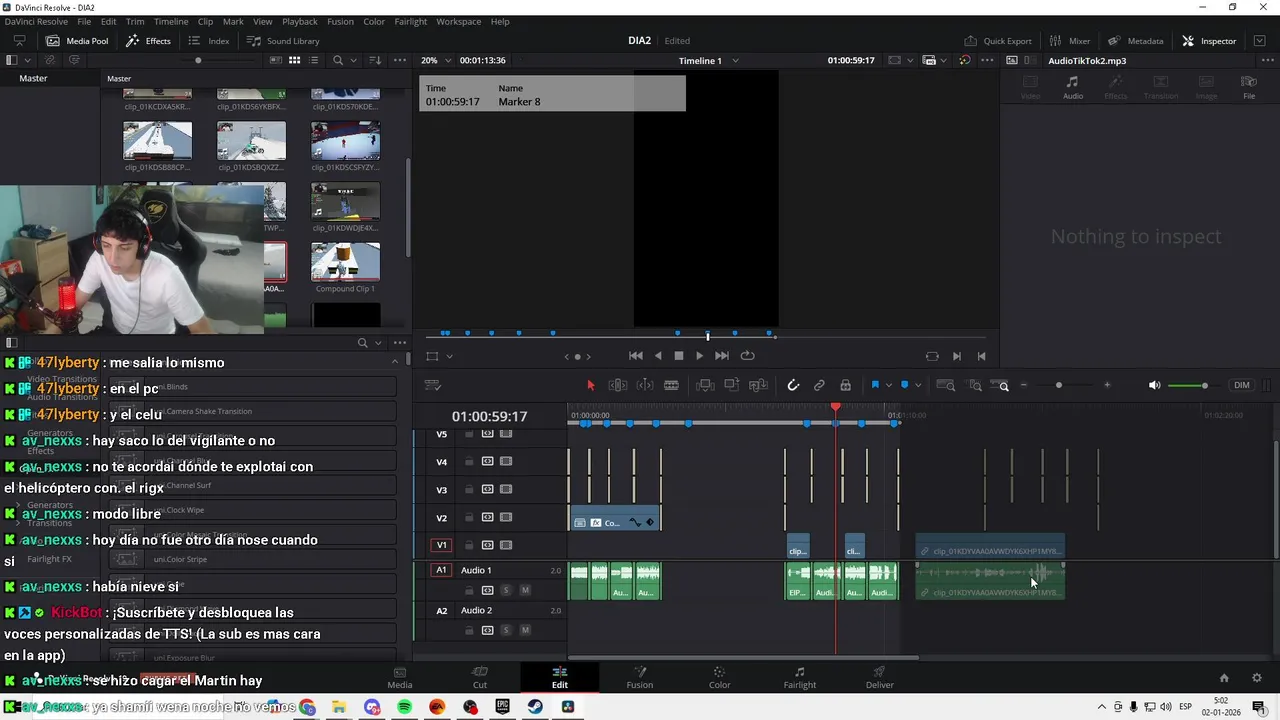Click the Replace Clip icon
1280x720 pixels.
pos(758,385)
